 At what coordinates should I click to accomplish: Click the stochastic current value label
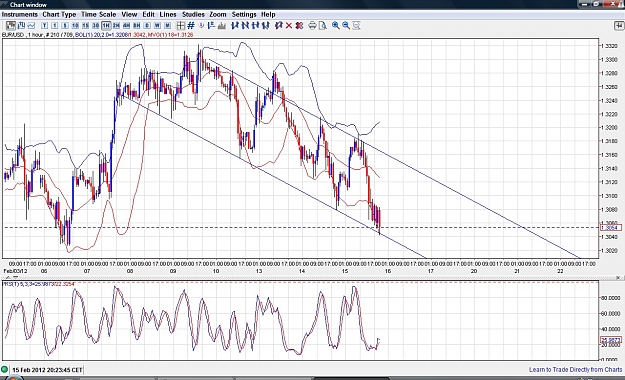tap(611, 340)
